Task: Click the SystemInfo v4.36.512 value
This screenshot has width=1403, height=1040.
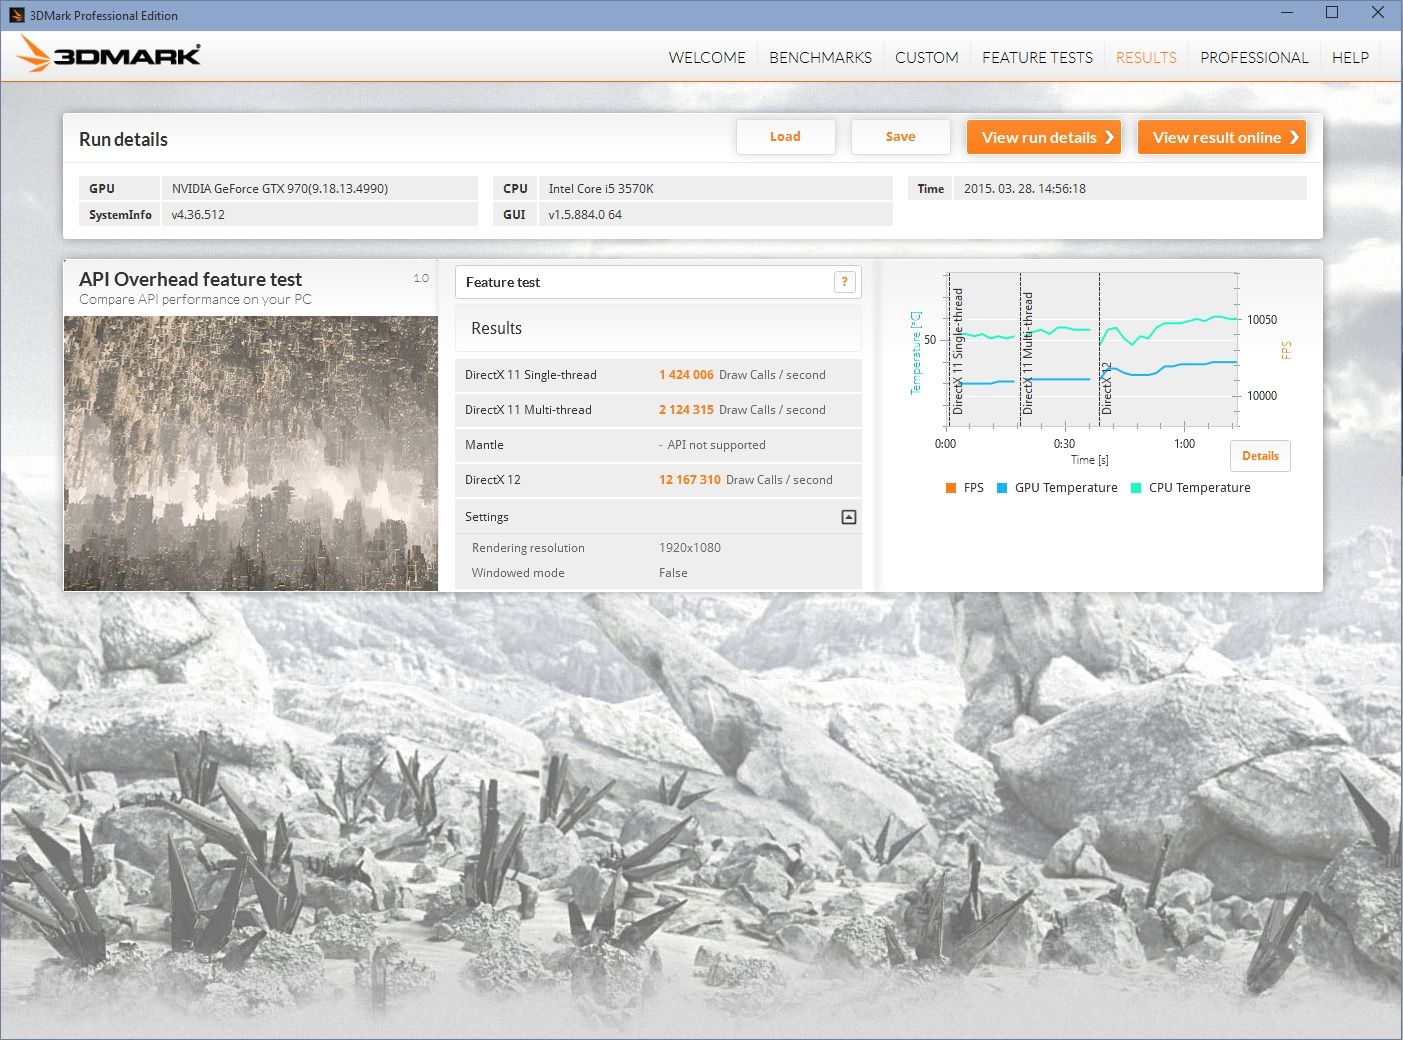Action: (x=198, y=214)
